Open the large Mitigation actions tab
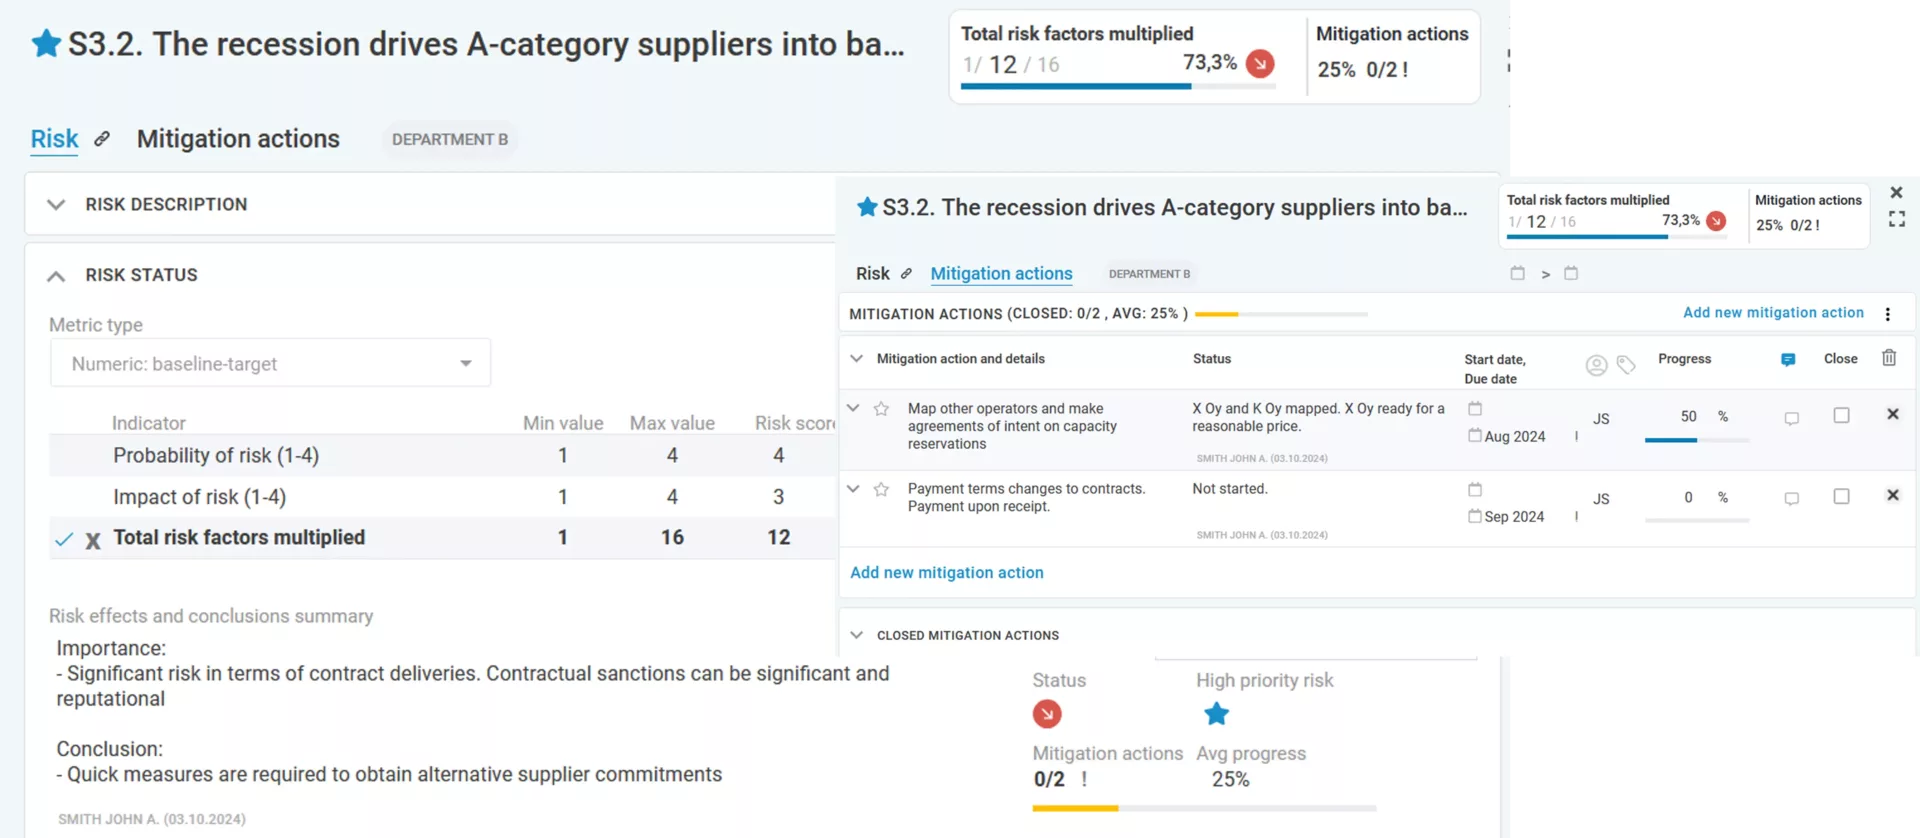The height and width of the screenshot is (838, 1920). point(238,139)
